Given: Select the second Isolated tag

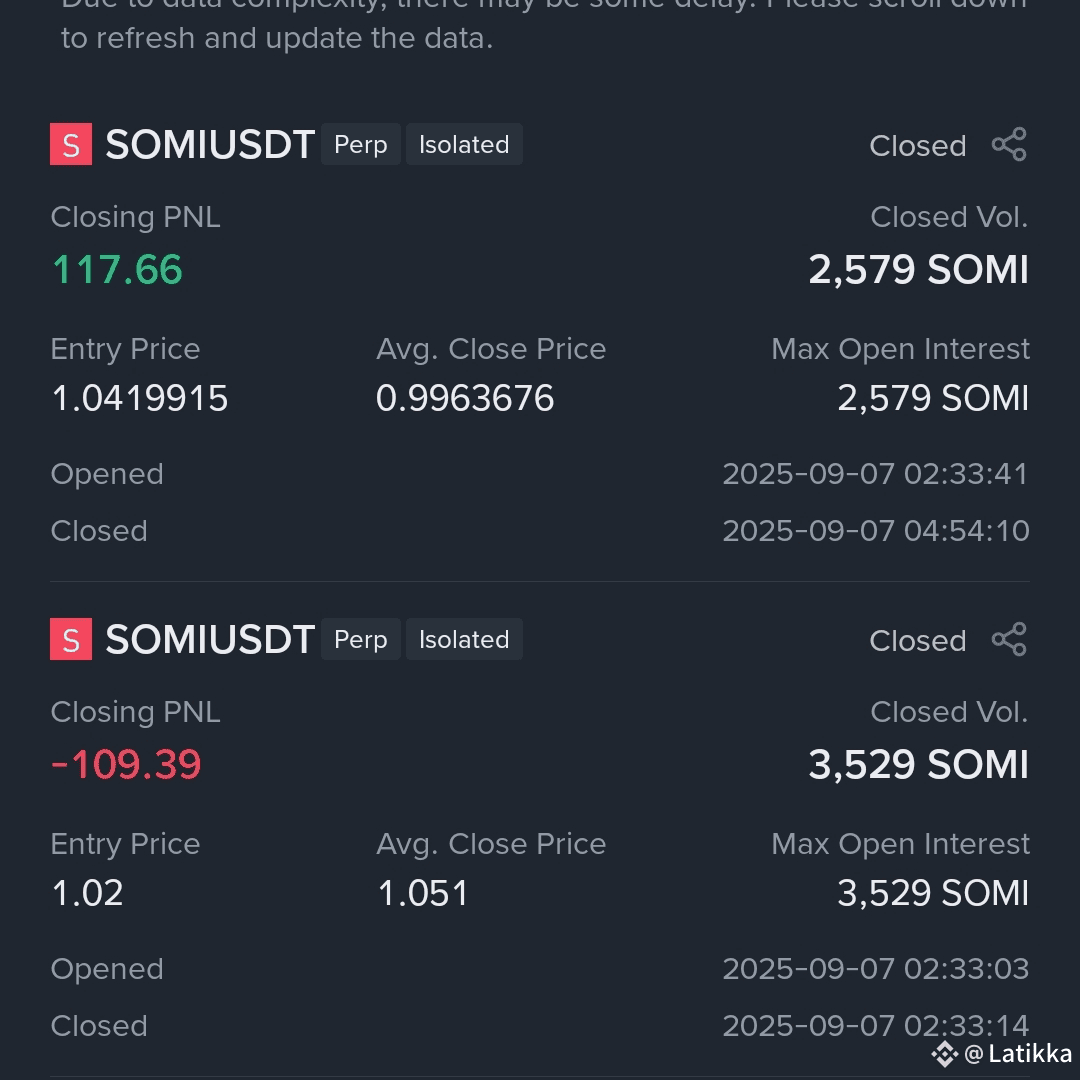Looking at the screenshot, I should (464, 639).
